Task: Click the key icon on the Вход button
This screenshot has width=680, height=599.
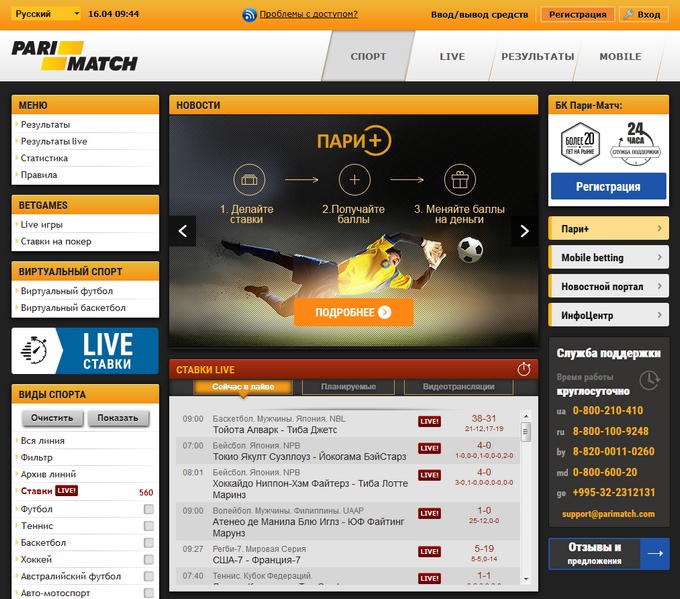Action: 628,14
